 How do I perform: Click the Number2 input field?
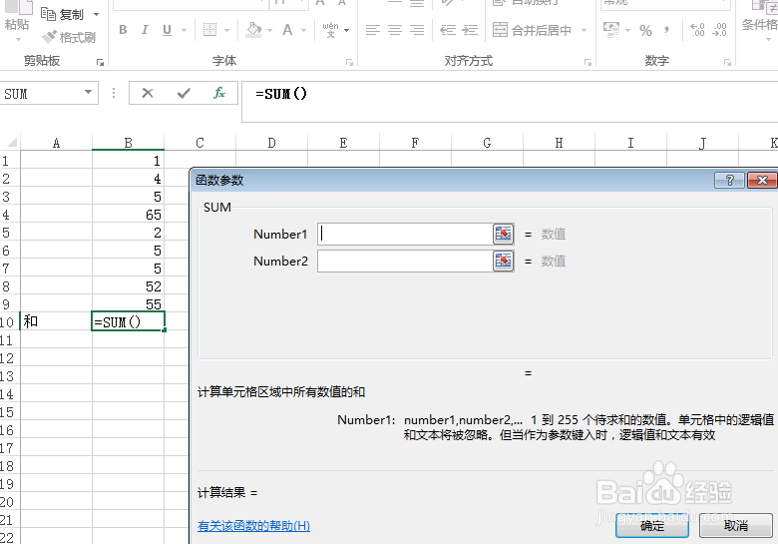405,261
